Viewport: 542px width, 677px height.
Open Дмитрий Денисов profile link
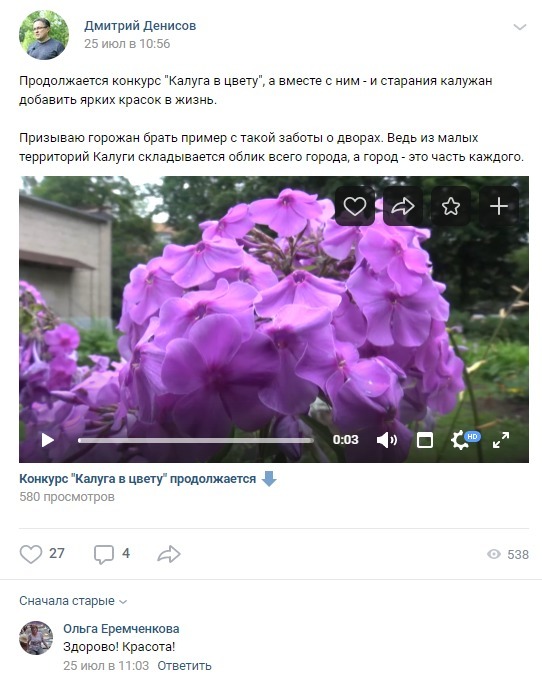(x=140, y=25)
